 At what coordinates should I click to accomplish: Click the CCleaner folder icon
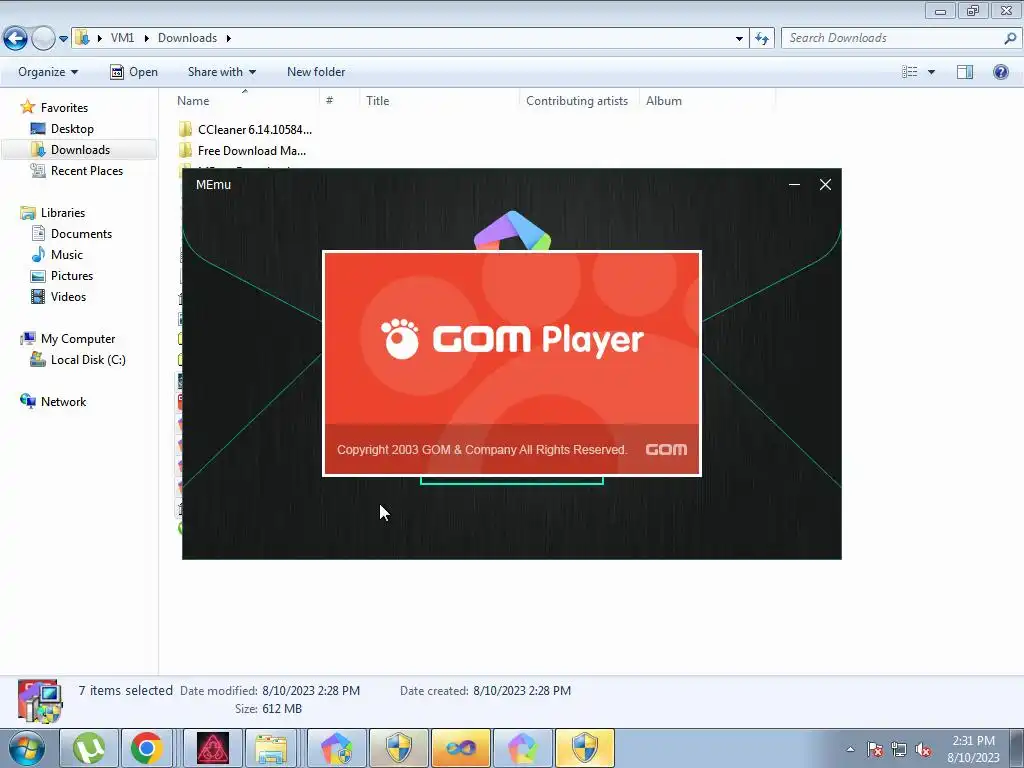(185, 129)
